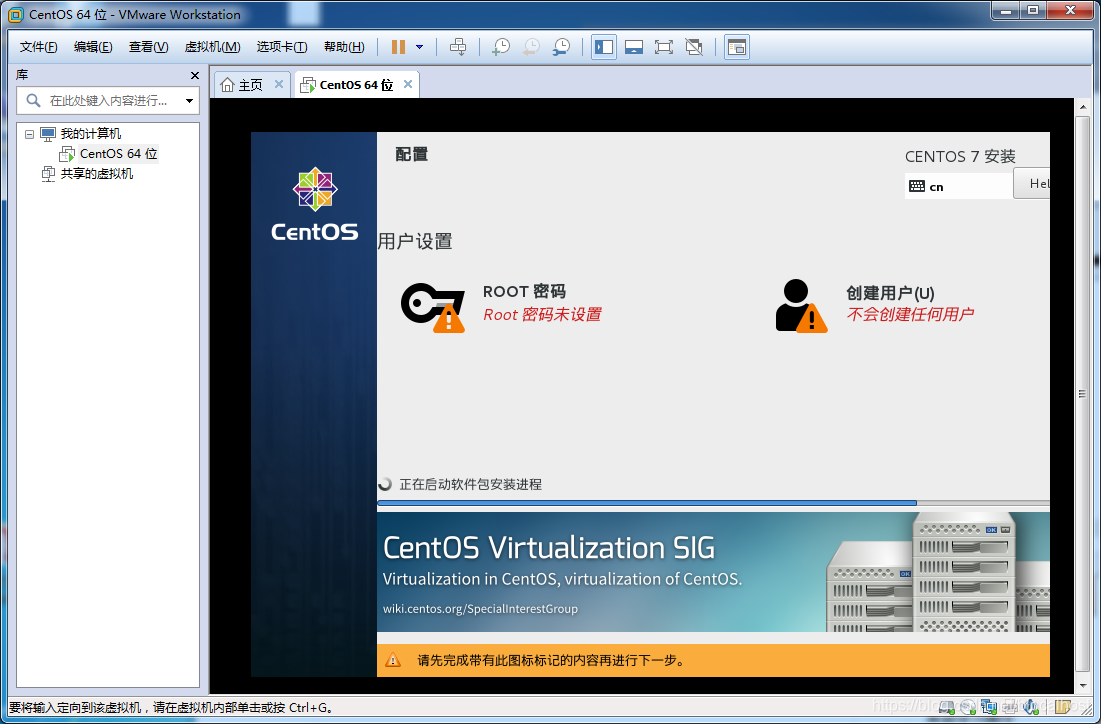Click the 用户设置 heading text
This screenshot has width=1101, height=724.
[x=415, y=242]
